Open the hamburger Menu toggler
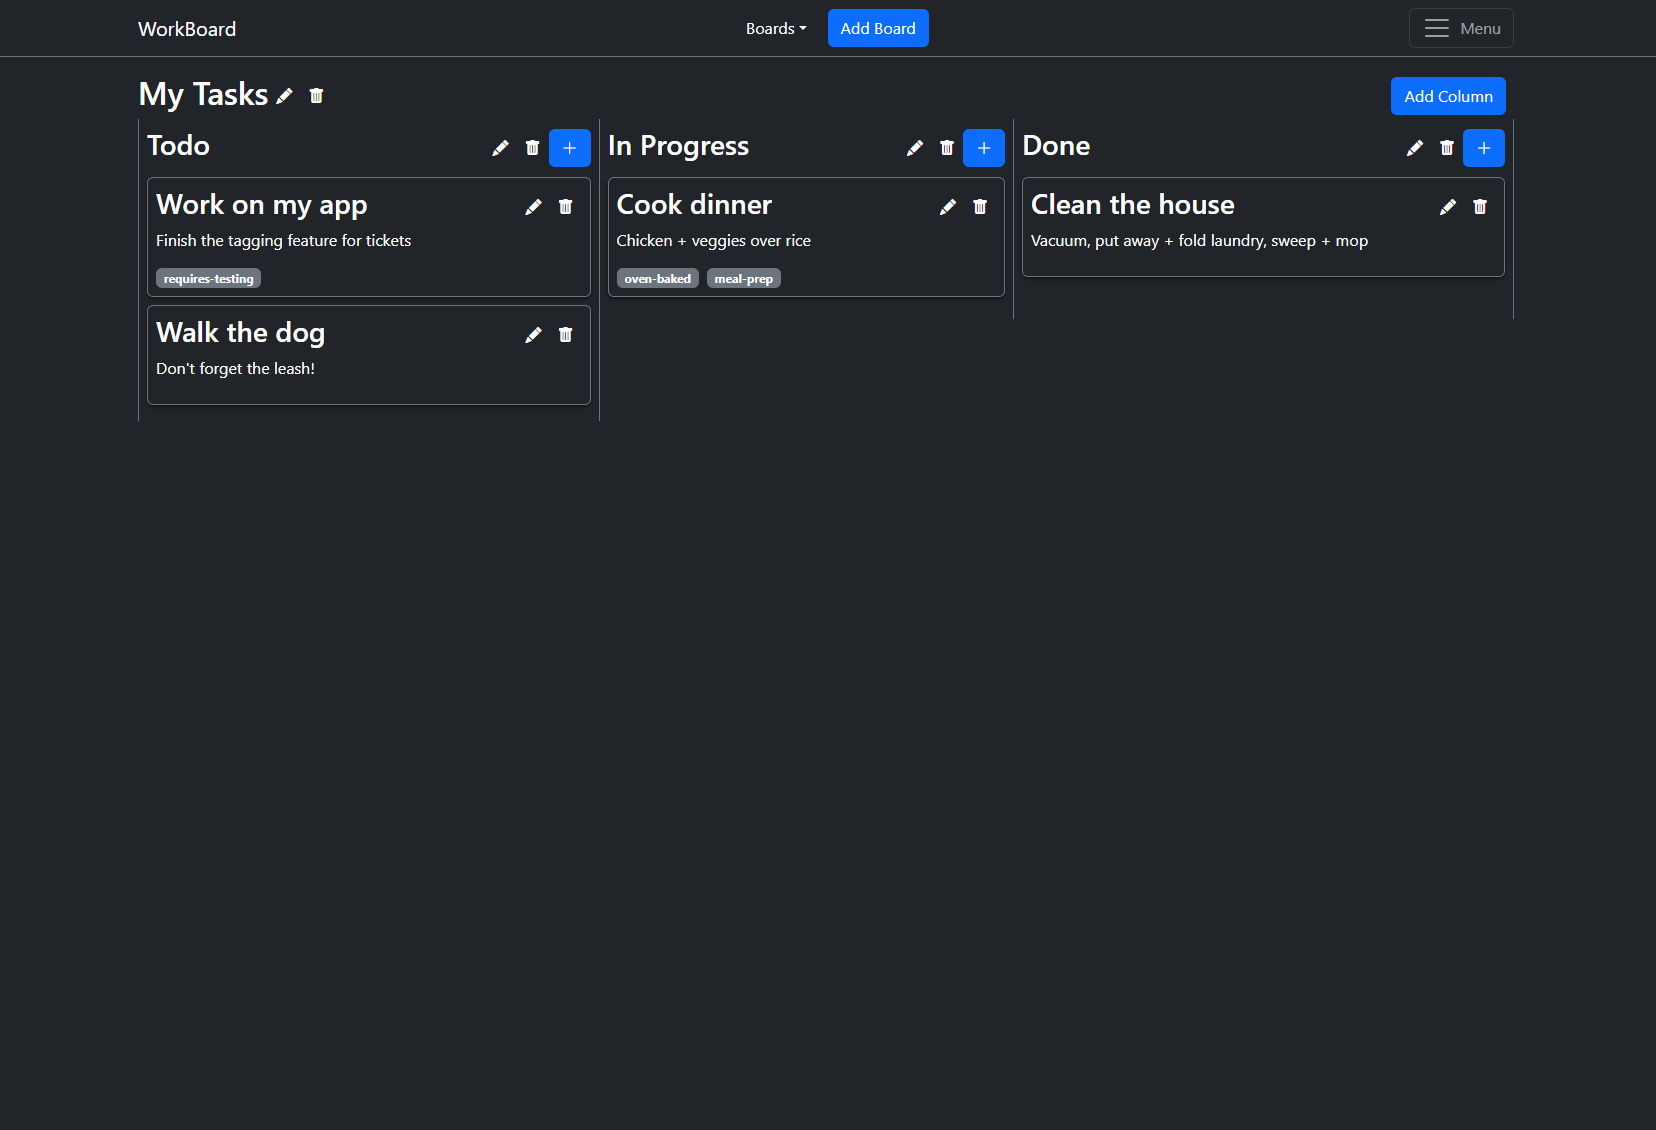 [1461, 28]
